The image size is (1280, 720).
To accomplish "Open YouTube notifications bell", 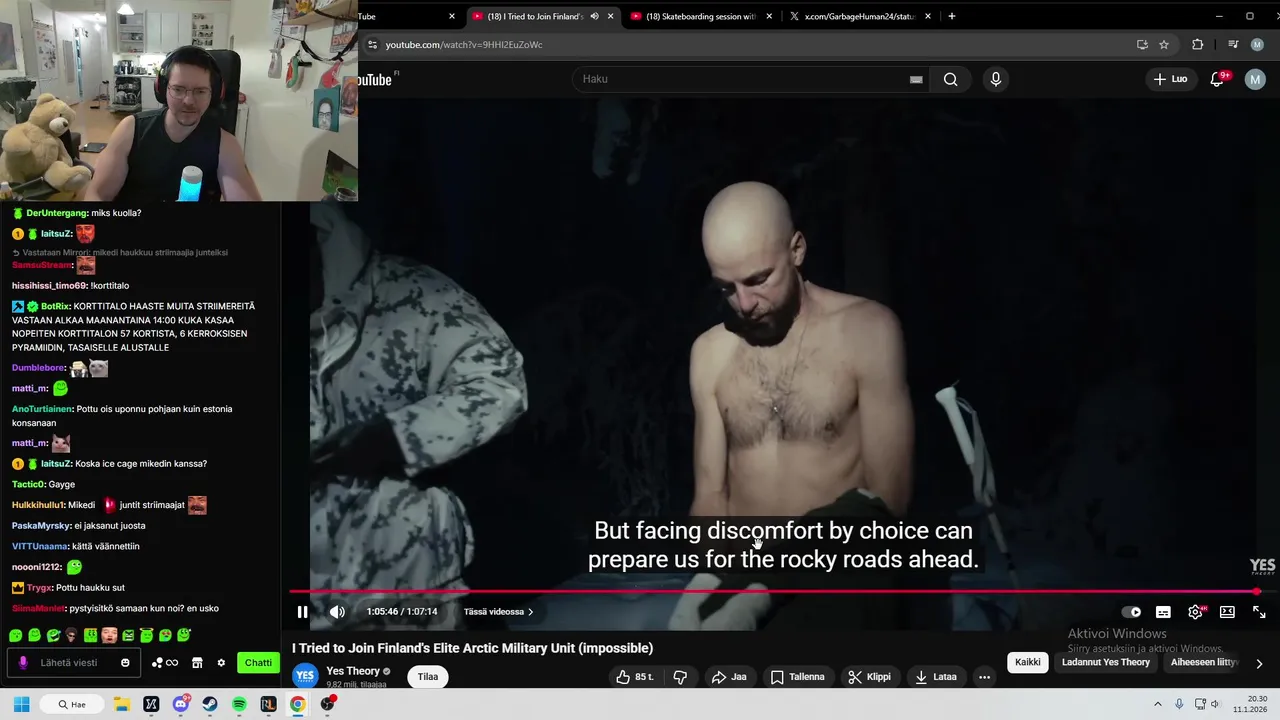I will [1218, 79].
